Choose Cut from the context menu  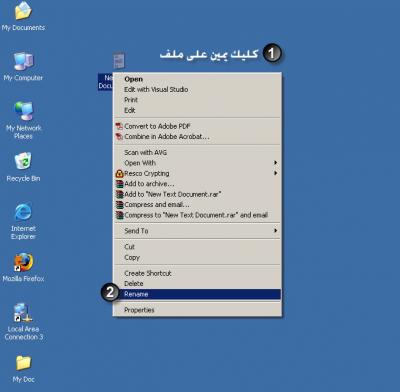point(197,247)
